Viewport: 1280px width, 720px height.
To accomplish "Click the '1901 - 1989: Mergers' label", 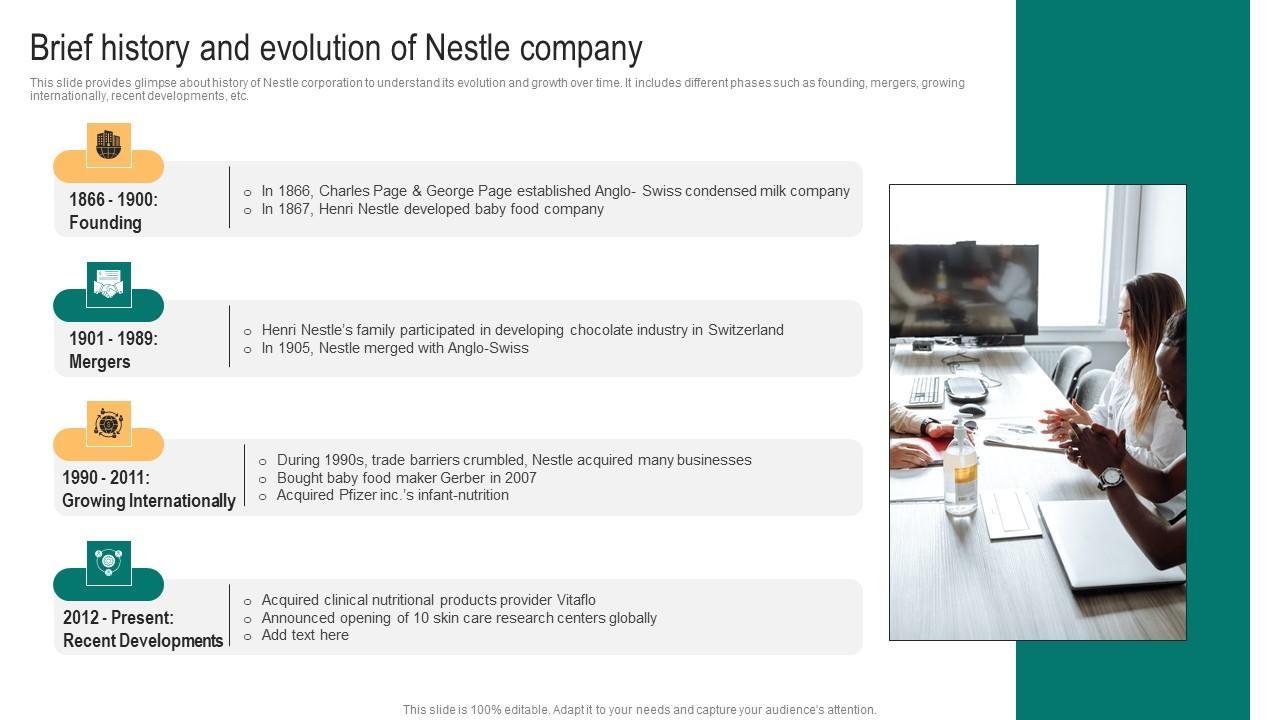I will pyautogui.click(x=114, y=350).
